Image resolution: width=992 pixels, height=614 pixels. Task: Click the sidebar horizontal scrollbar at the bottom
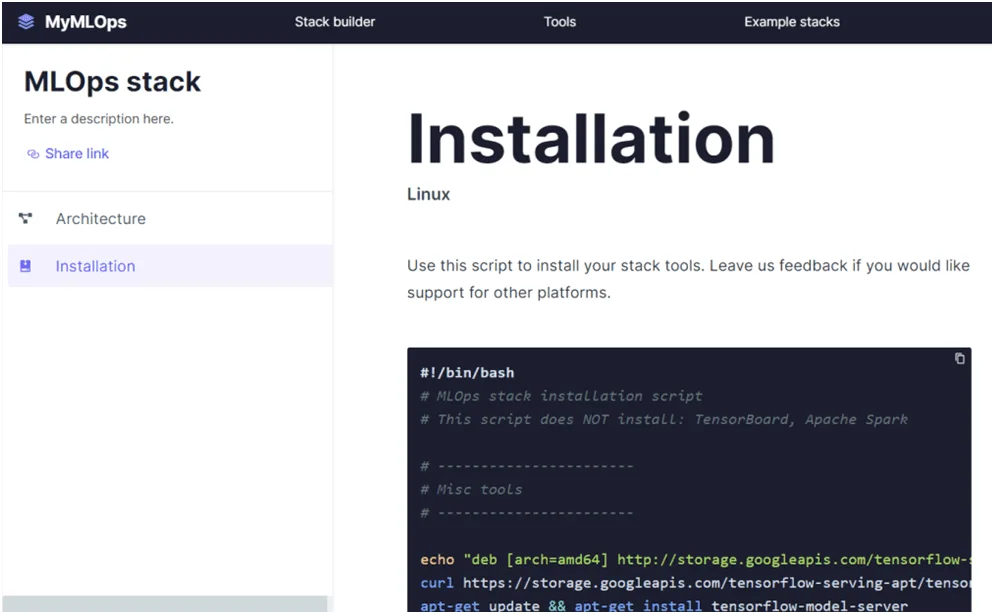[164, 603]
